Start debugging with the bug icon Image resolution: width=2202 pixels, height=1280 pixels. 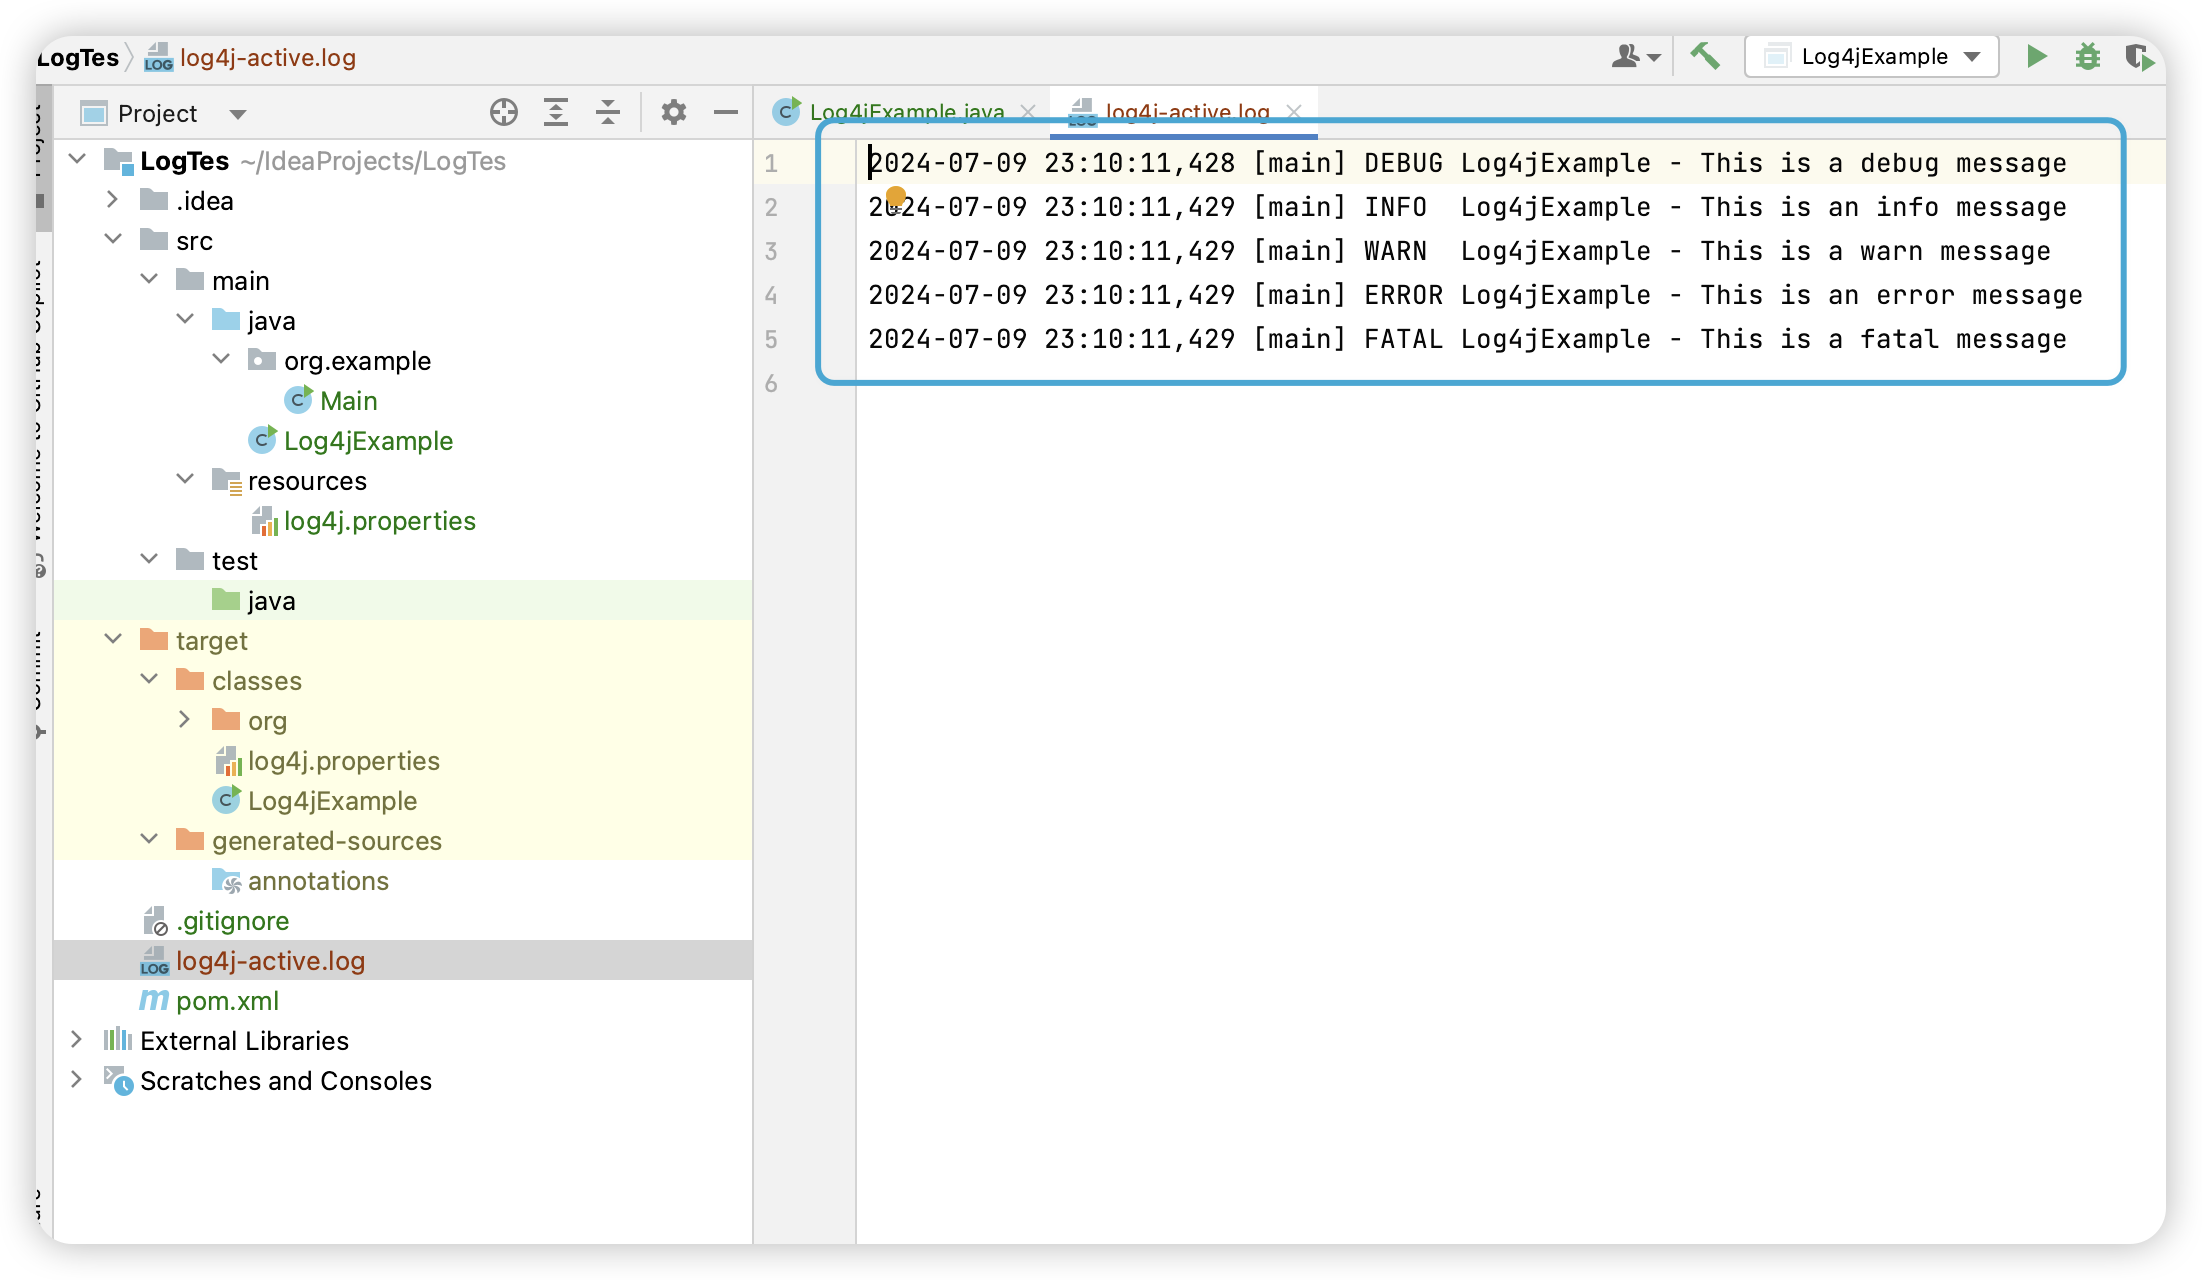(x=2088, y=56)
